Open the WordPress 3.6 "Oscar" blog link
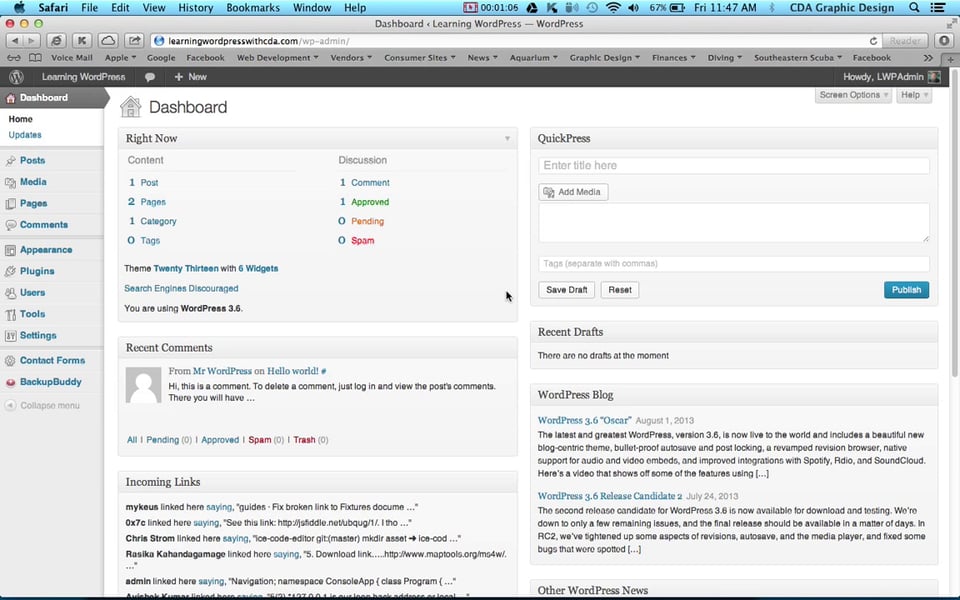 pos(584,420)
